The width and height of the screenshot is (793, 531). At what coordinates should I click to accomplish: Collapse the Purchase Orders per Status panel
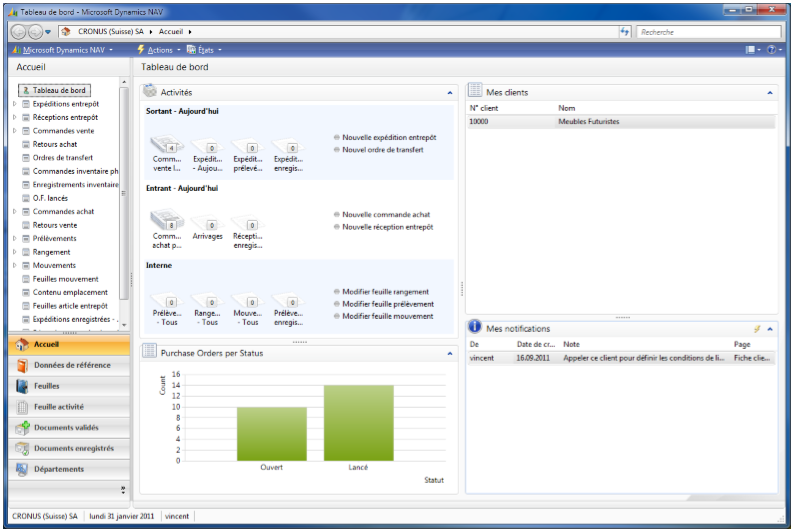pyautogui.click(x=450, y=353)
